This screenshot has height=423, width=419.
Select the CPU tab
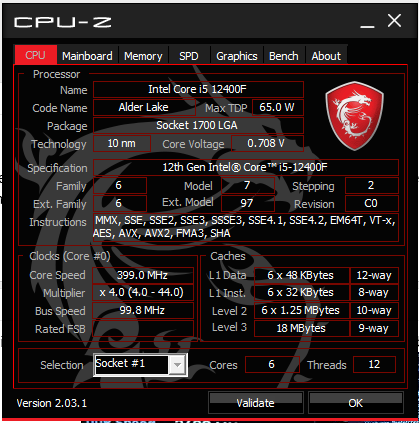tap(36, 55)
